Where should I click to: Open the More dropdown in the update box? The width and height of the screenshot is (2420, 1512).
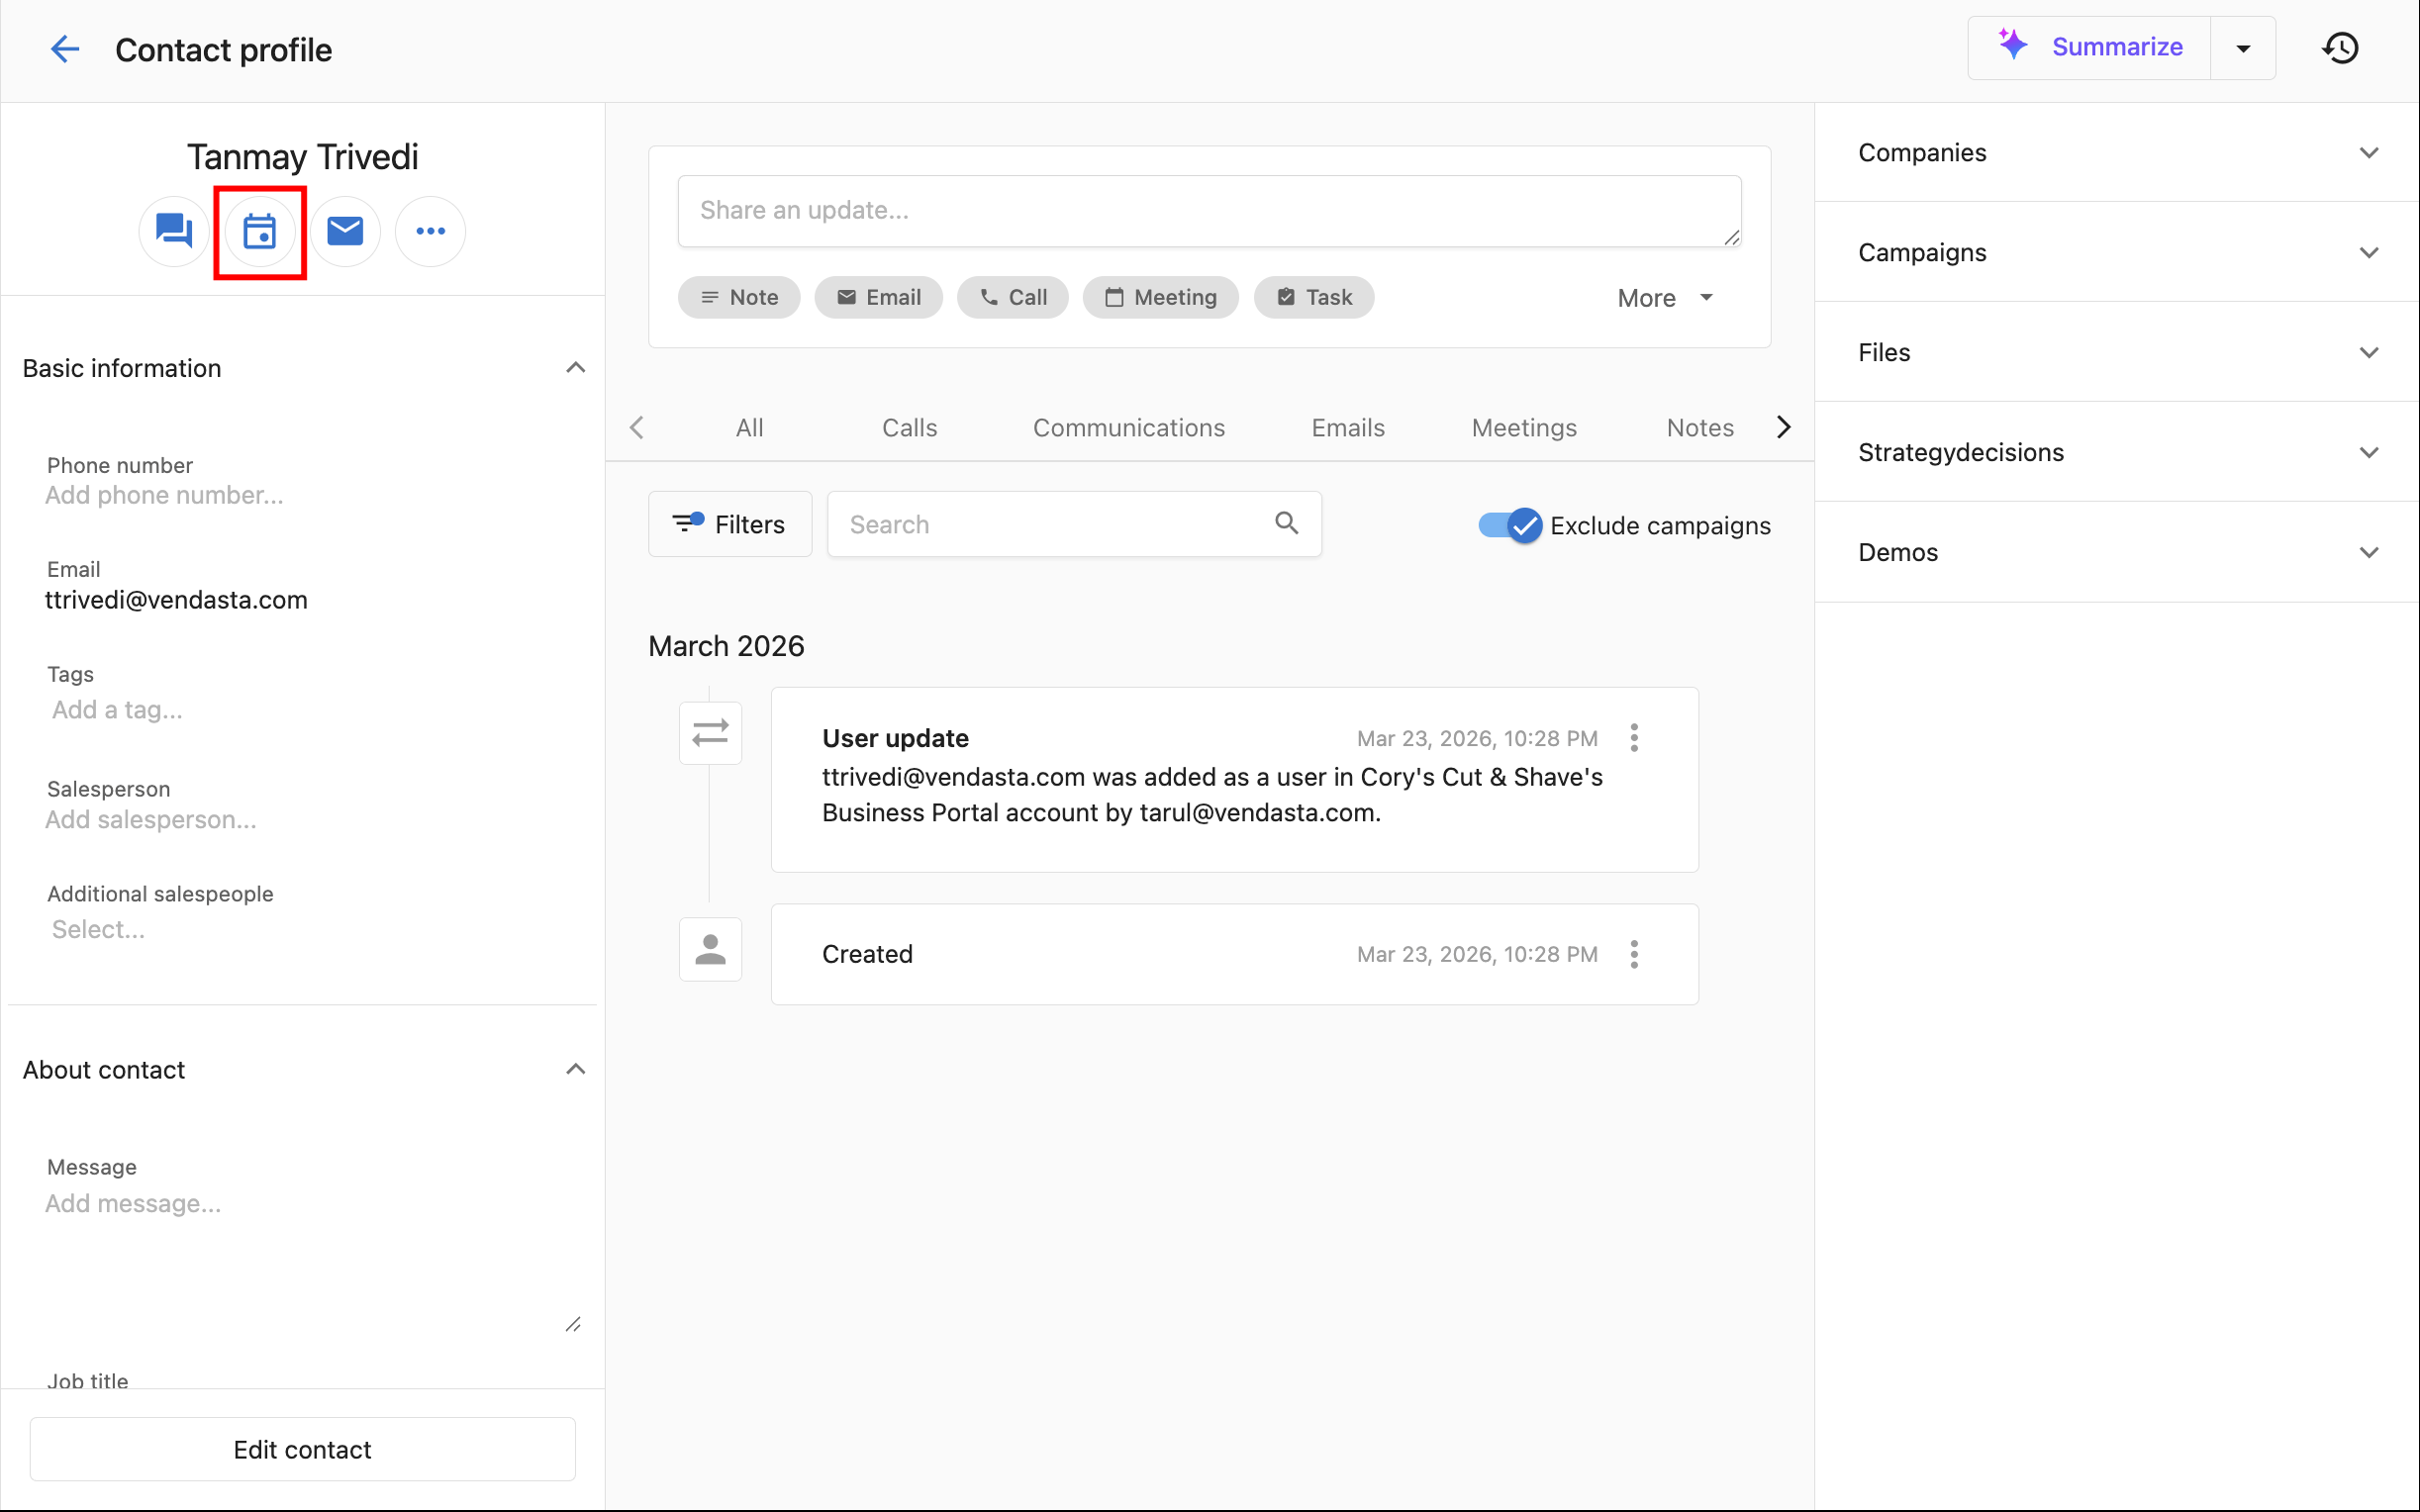click(x=1663, y=297)
